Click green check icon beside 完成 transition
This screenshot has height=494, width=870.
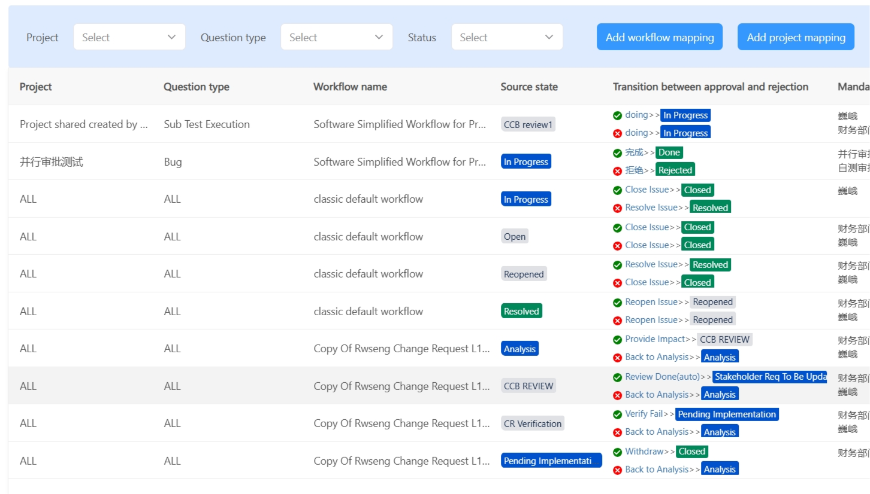point(618,153)
